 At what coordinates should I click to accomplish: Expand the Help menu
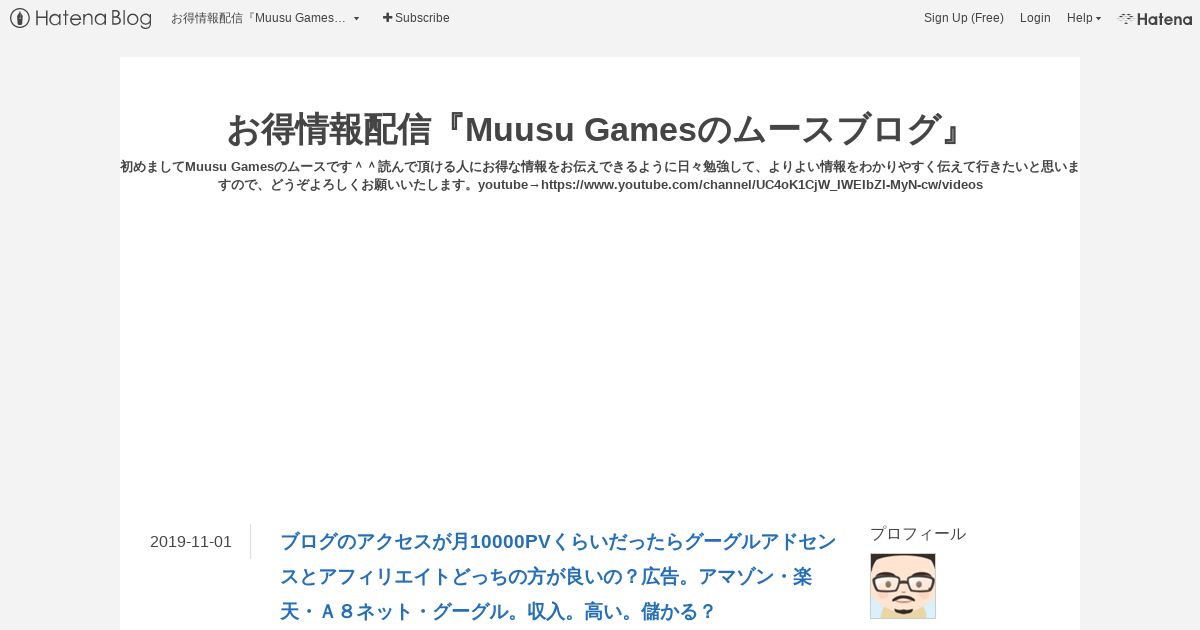click(1083, 18)
